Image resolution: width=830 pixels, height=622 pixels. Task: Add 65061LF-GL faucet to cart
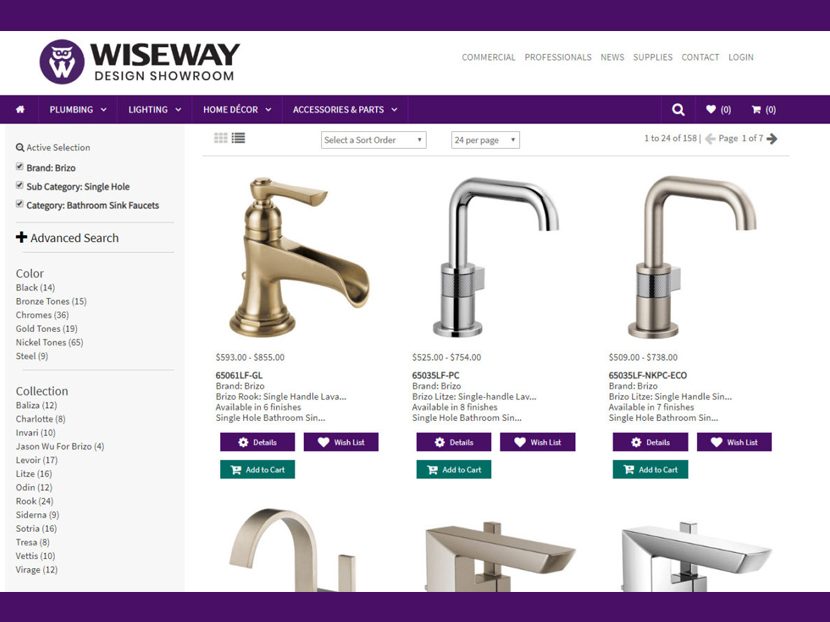pos(257,470)
